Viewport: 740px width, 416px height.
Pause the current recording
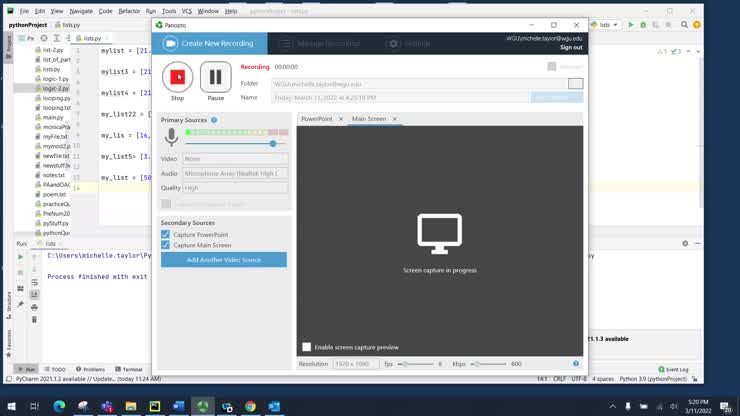(215, 76)
